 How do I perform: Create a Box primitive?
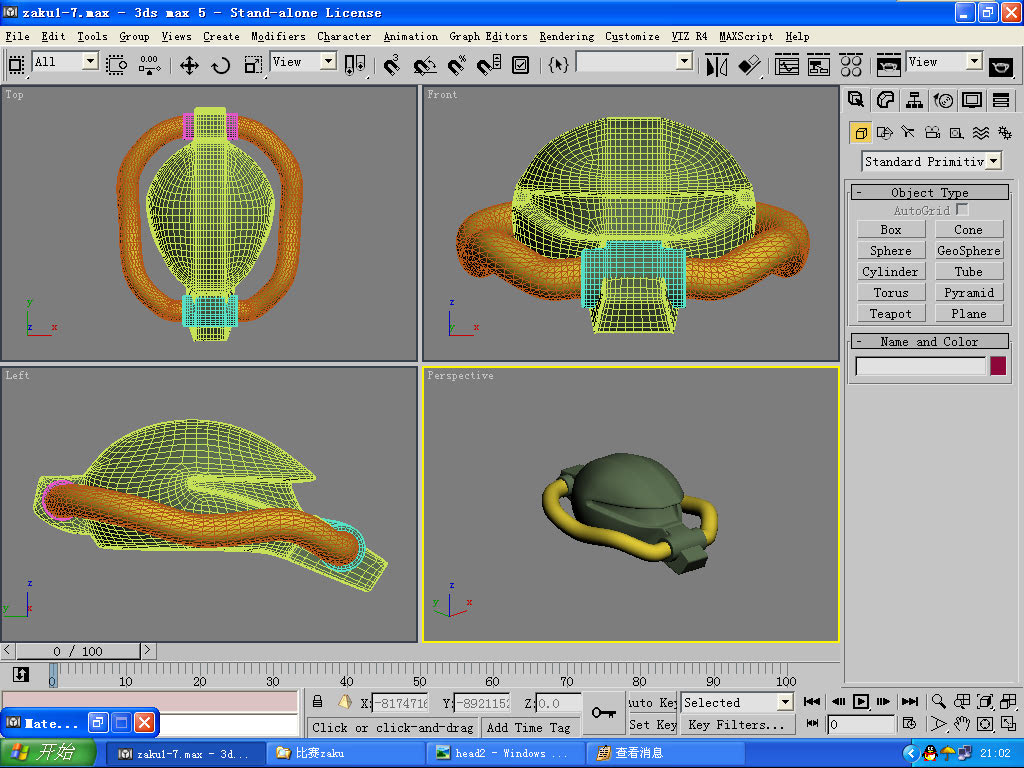(891, 229)
